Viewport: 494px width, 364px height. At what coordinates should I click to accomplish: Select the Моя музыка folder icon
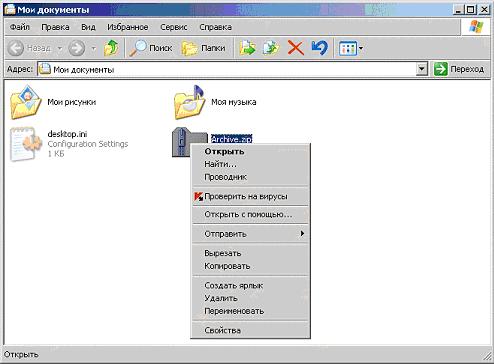[189, 102]
